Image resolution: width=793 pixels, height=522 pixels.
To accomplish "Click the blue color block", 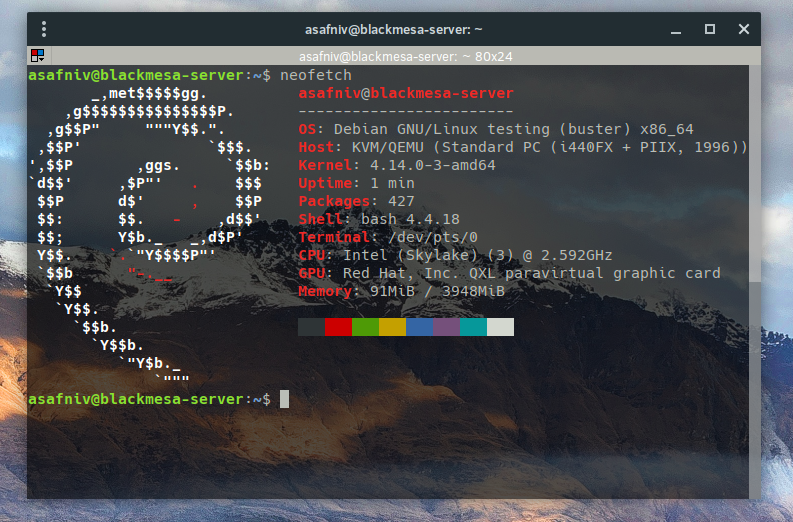I will click(419, 327).
